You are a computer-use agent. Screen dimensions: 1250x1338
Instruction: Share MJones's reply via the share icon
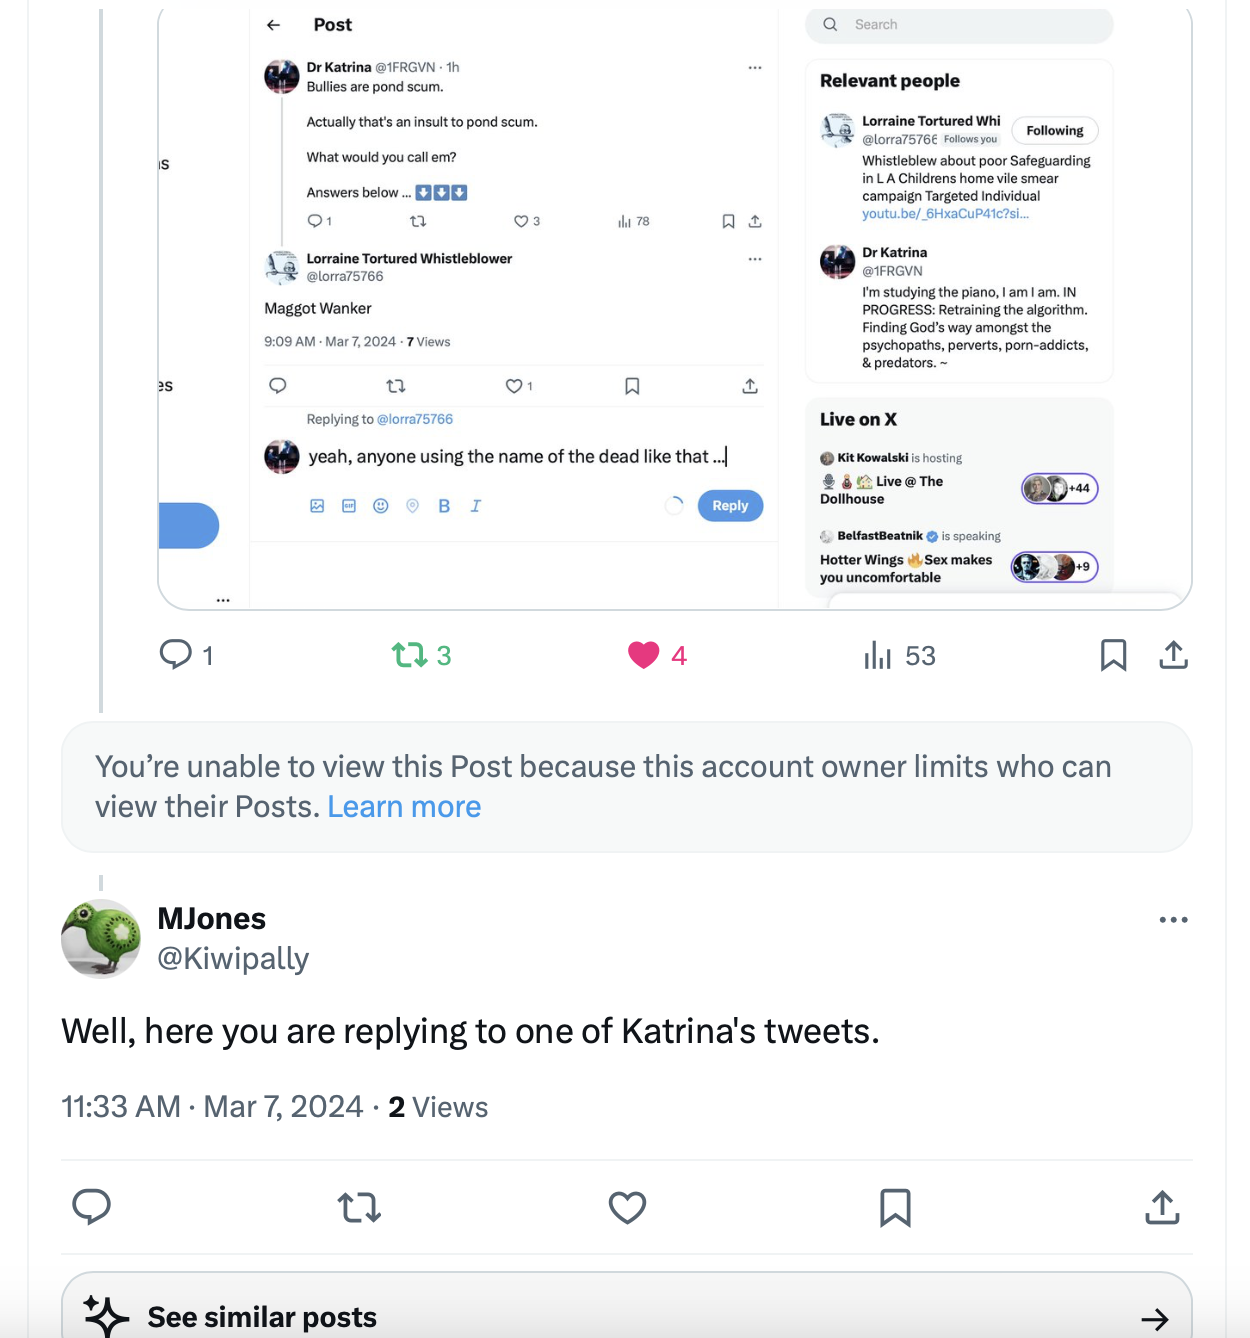point(1162,1207)
